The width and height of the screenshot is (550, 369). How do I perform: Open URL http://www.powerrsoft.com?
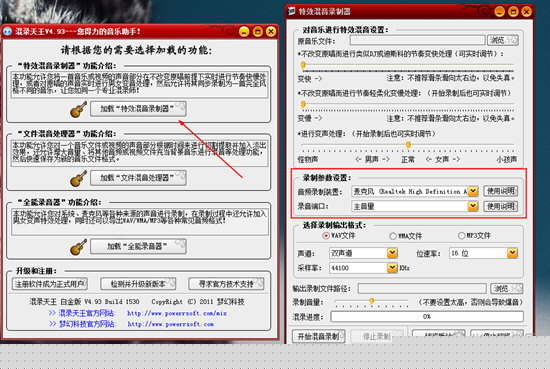point(170,324)
